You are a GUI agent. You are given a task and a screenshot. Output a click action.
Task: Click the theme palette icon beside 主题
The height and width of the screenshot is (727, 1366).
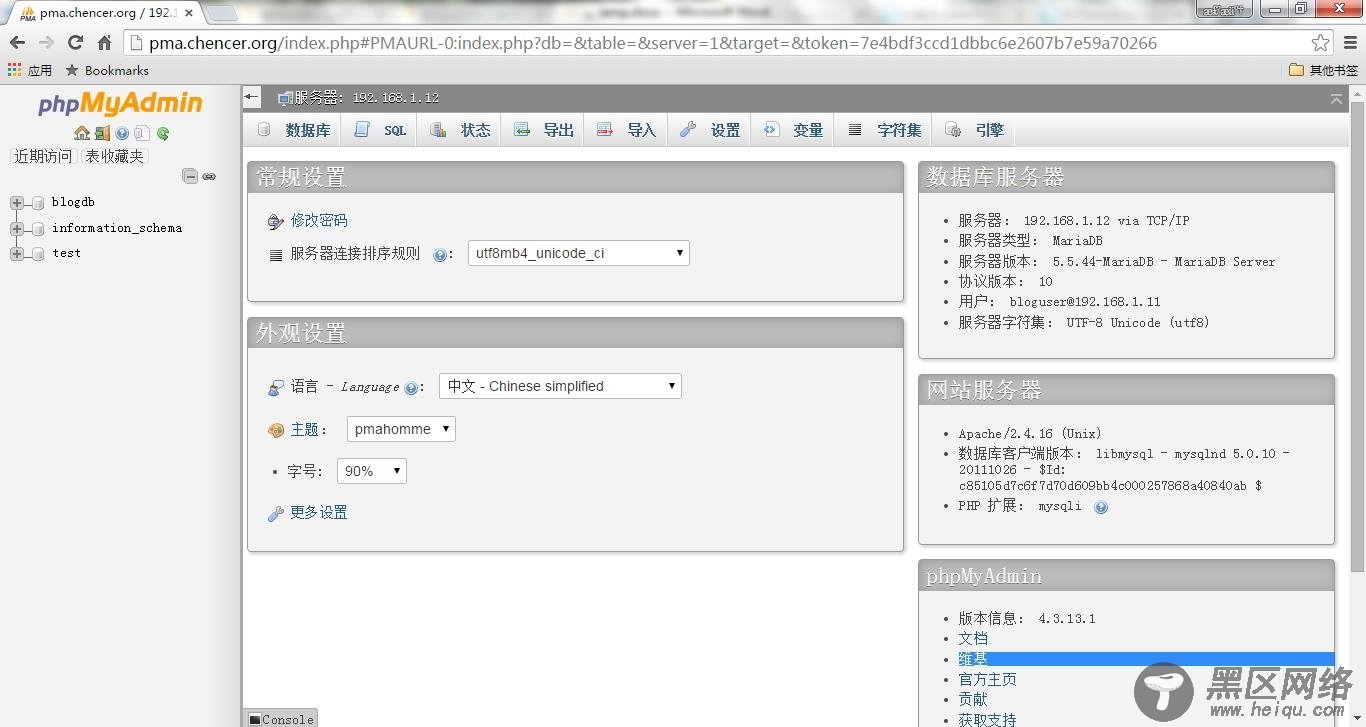(x=276, y=430)
